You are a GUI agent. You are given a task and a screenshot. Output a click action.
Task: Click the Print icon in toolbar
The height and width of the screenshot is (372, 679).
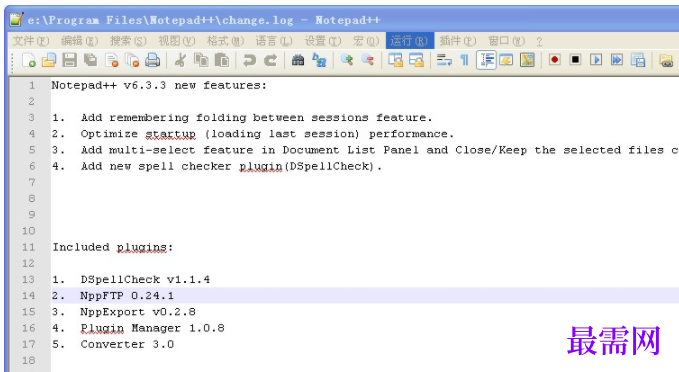point(152,60)
